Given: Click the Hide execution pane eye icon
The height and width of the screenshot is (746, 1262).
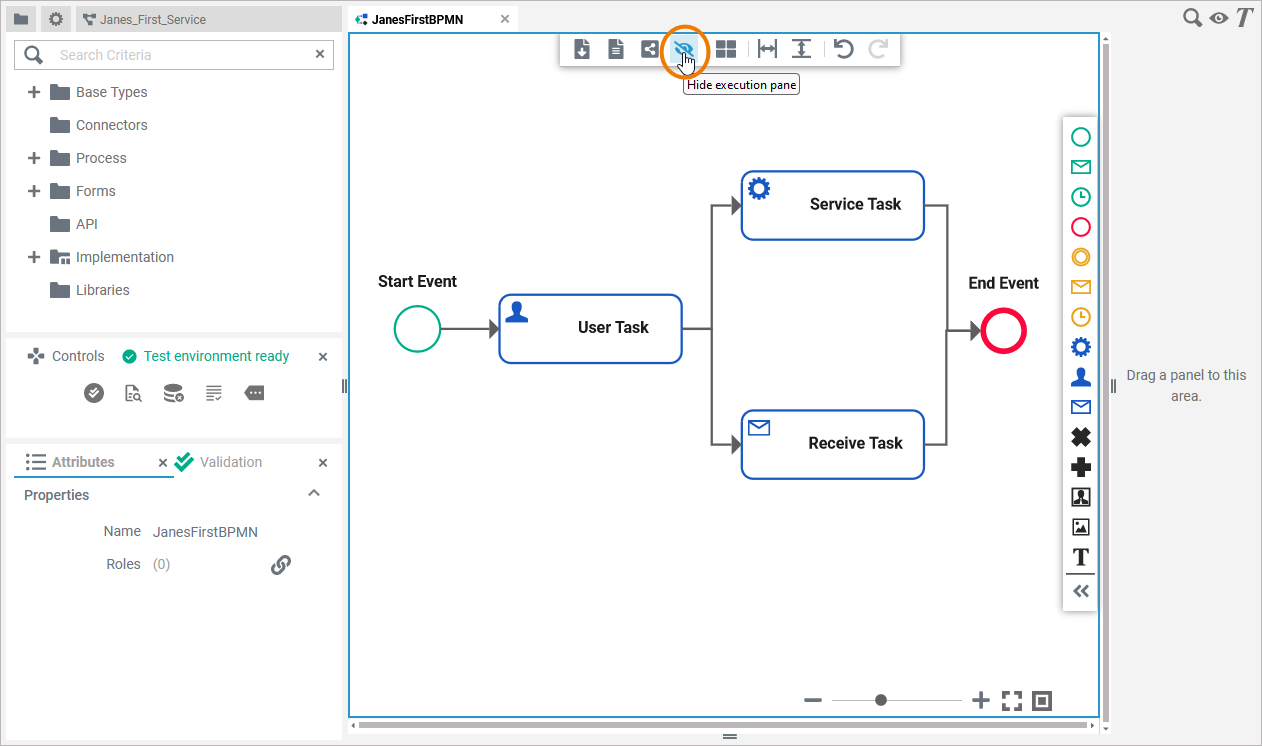Looking at the screenshot, I should point(684,49).
